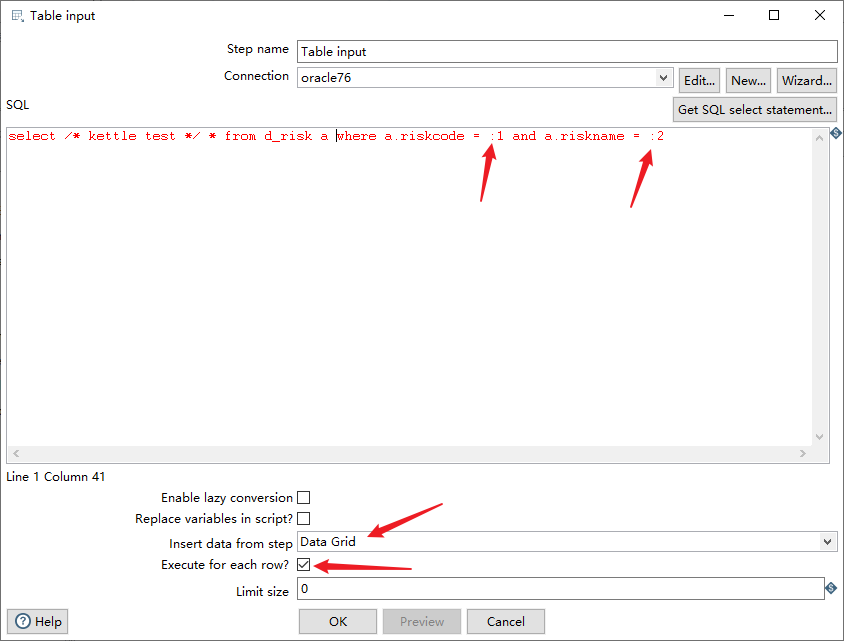This screenshot has width=844, height=641.
Task: Focus the Step name text field
Action: point(567,52)
